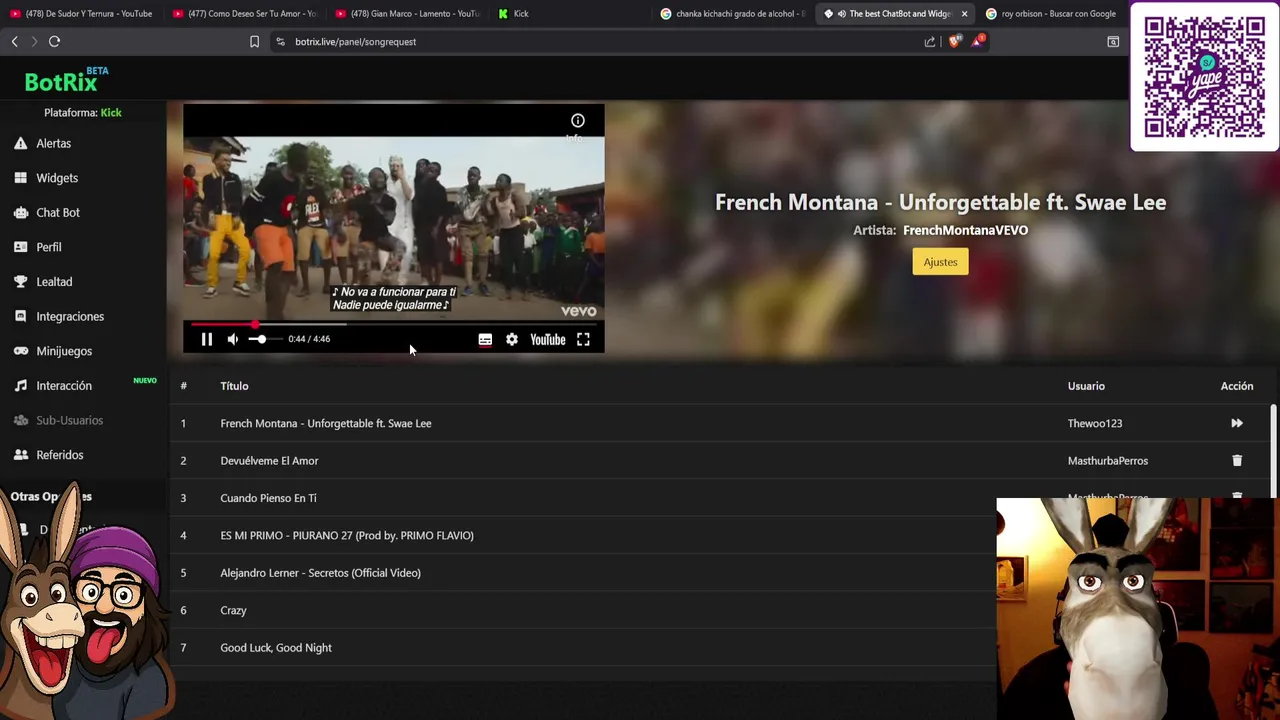Click the Interacción music note icon
The height and width of the screenshot is (720, 1280).
(20, 386)
